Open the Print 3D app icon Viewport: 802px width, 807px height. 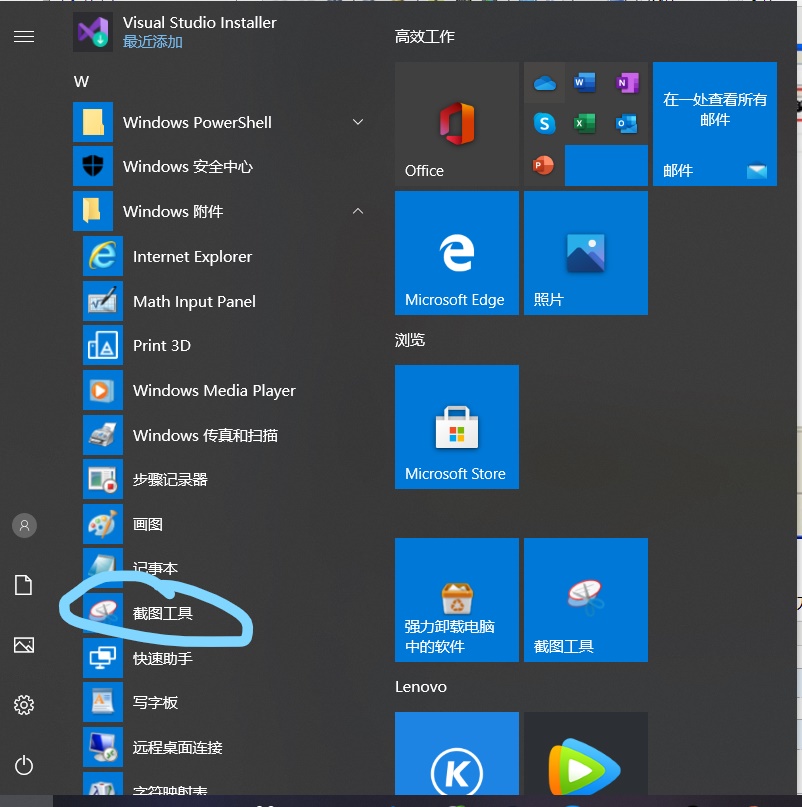pyautogui.click(x=103, y=345)
